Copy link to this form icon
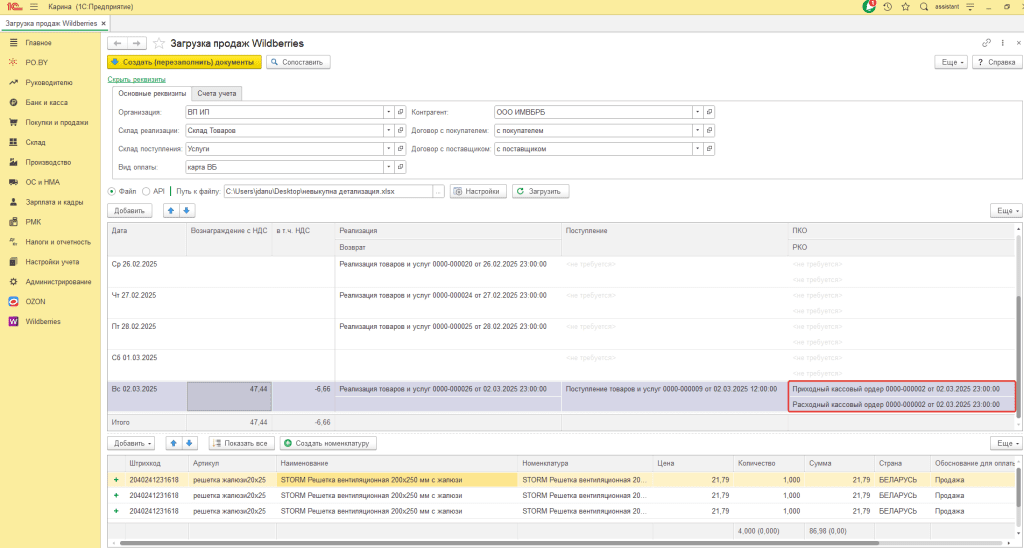 [x=986, y=43]
